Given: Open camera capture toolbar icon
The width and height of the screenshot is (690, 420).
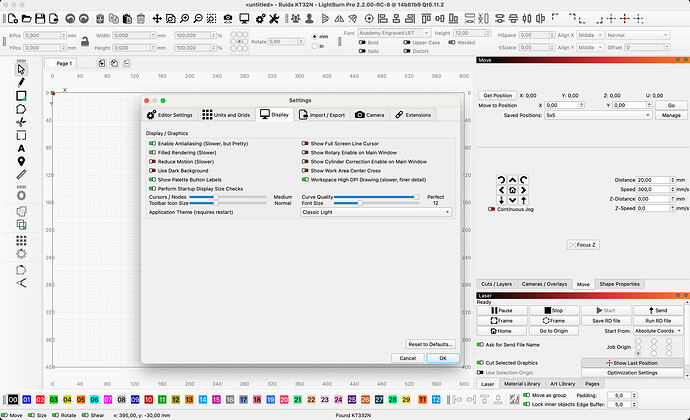Looking at the screenshot, I should tap(228, 18).
